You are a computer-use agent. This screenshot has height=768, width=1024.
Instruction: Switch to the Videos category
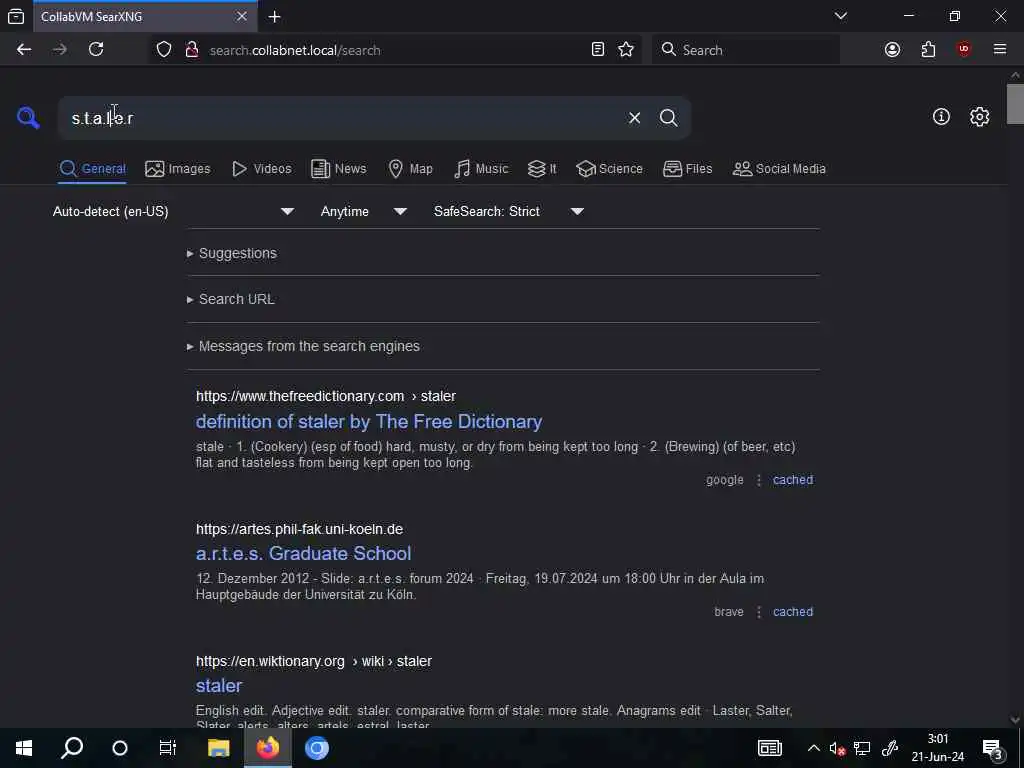(x=262, y=168)
